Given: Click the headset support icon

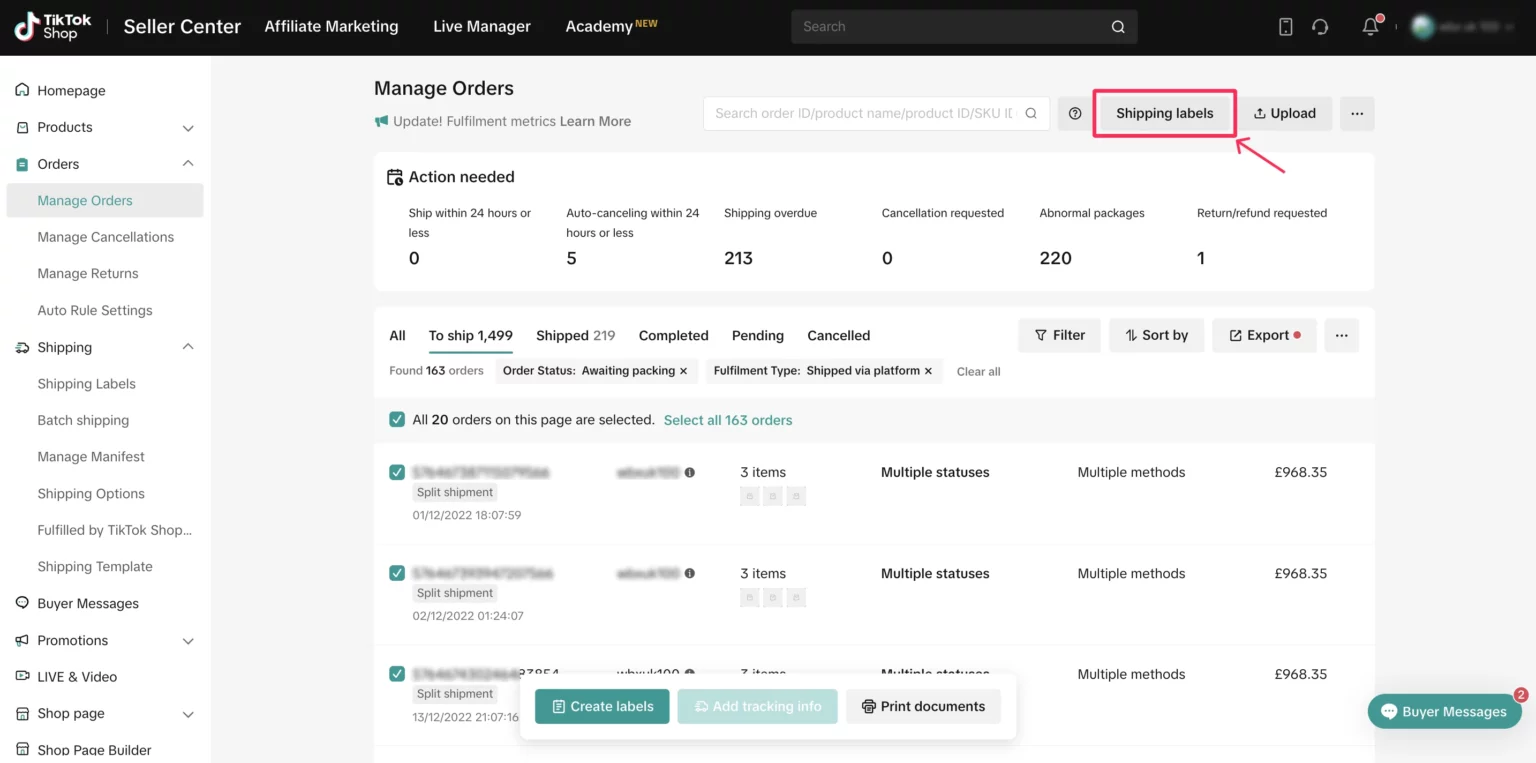Looking at the screenshot, I should [x=1320, y=27].
